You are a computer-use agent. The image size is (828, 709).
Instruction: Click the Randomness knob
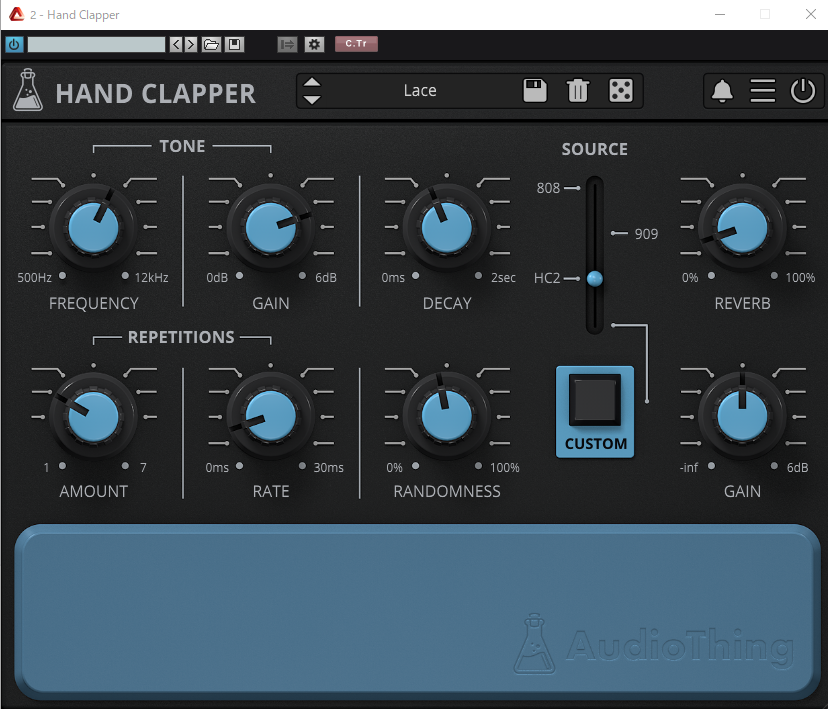tap(447, 417)
